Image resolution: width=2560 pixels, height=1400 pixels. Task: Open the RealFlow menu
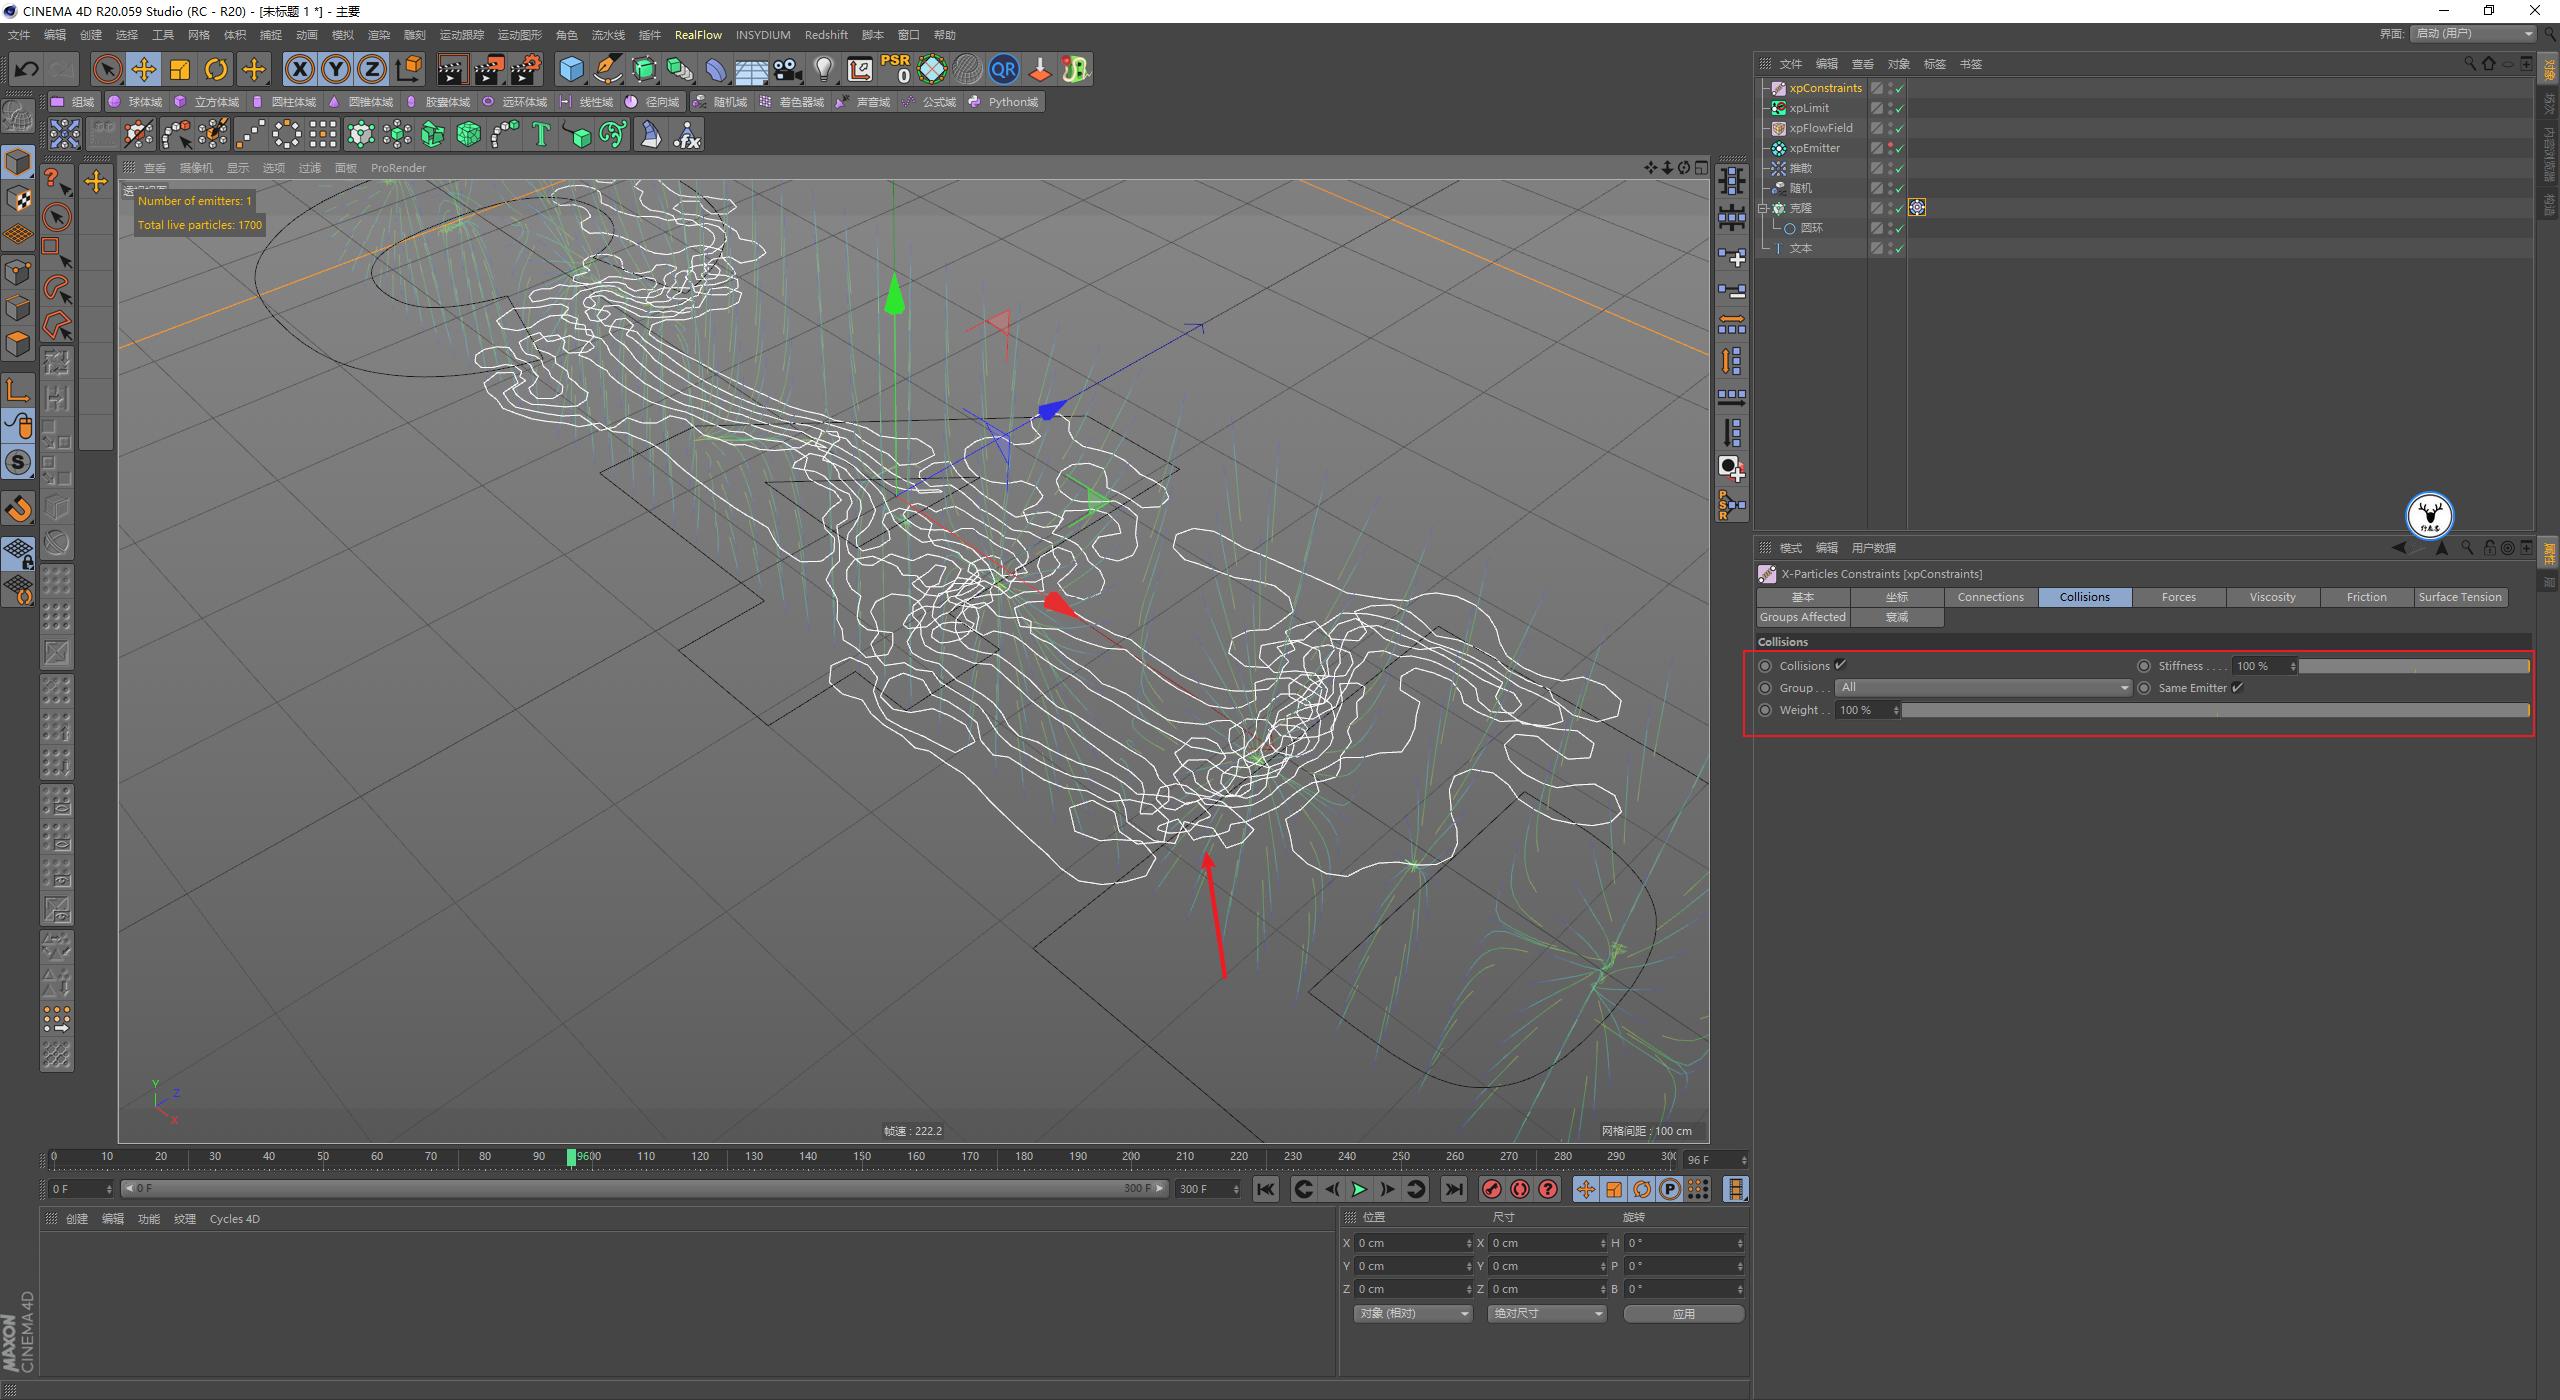click(699, 35)
